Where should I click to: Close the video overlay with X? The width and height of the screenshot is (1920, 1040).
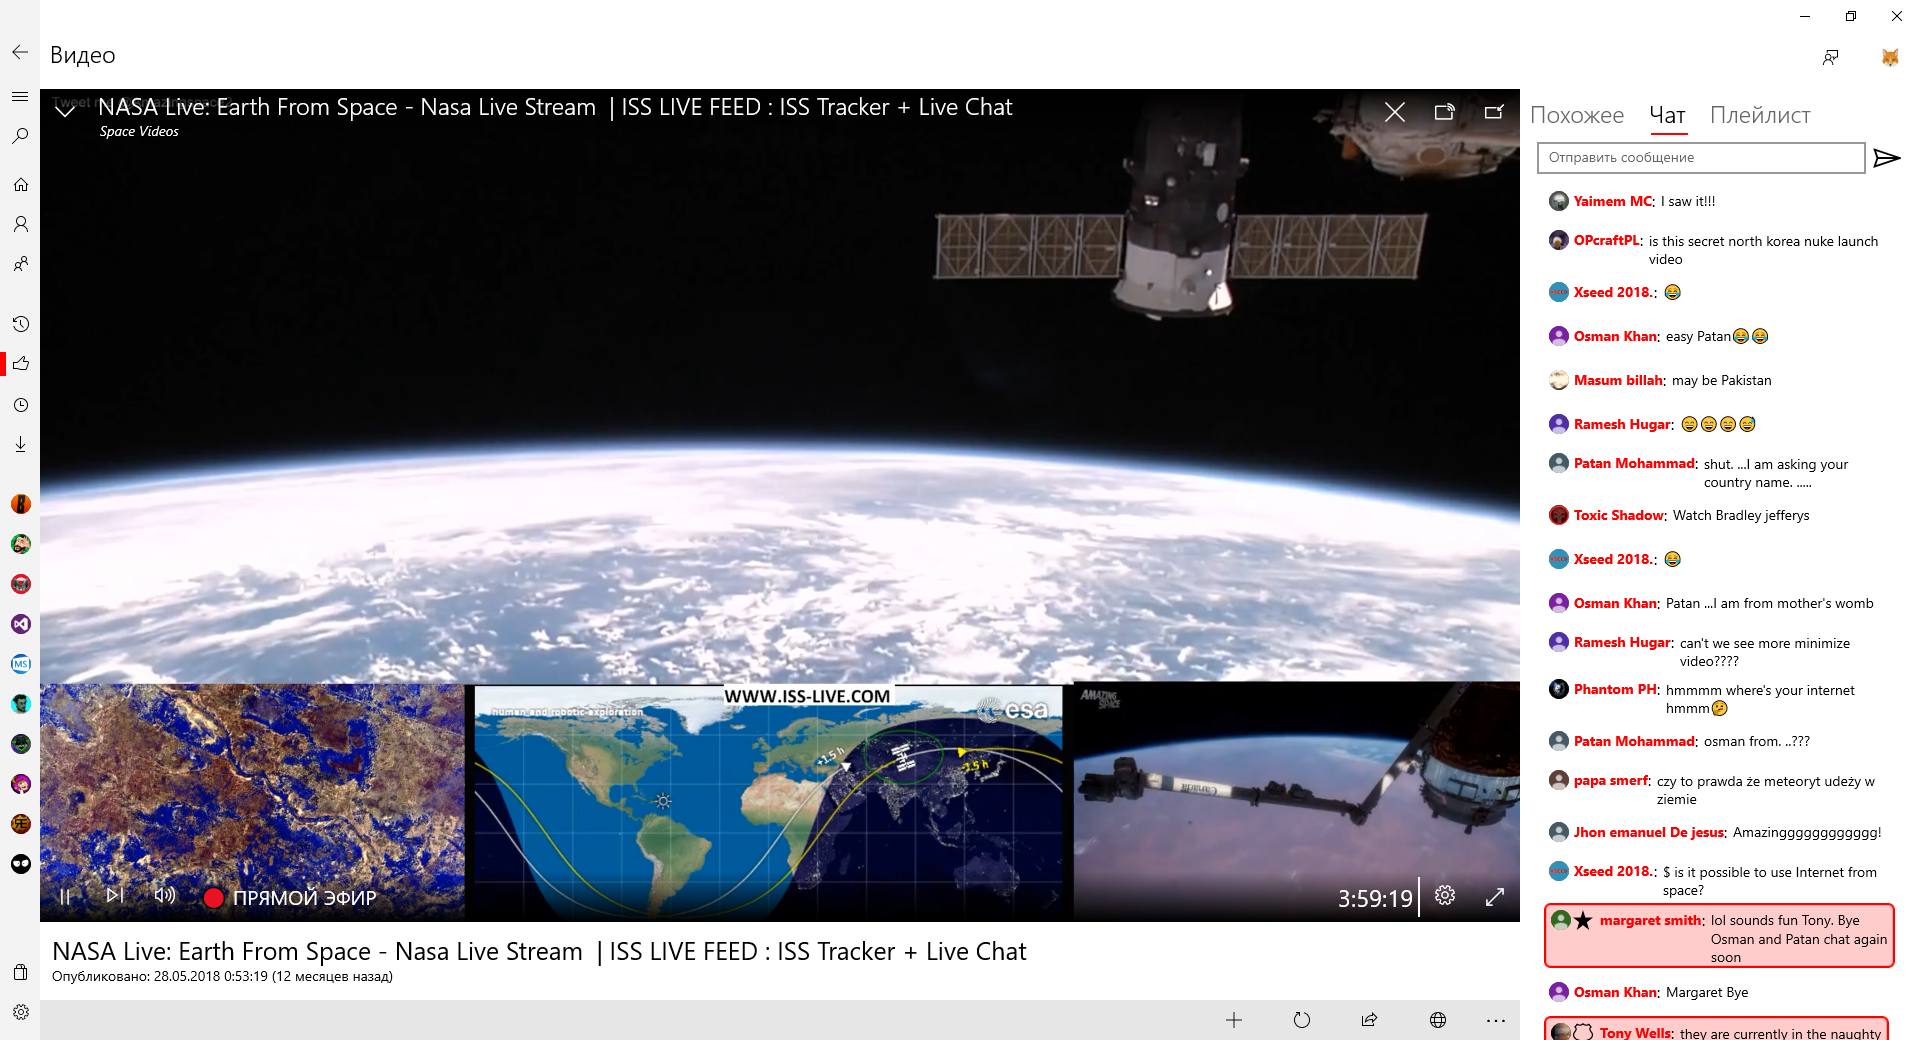(1394, 112)
